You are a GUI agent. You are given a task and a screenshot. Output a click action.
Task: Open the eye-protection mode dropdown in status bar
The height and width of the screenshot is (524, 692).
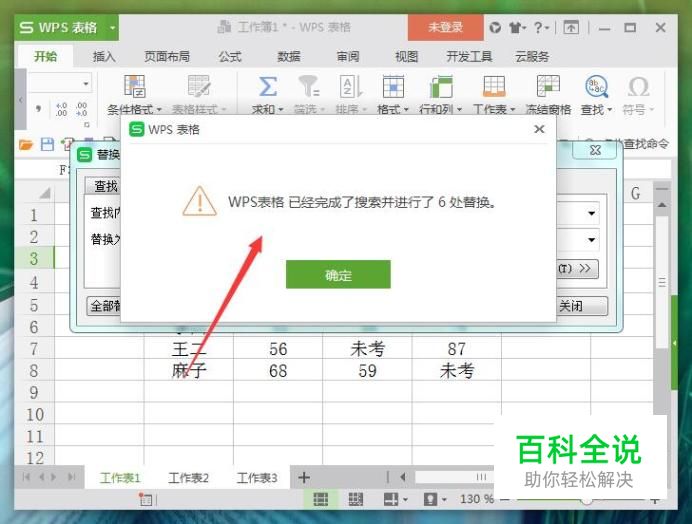[444, 500]
